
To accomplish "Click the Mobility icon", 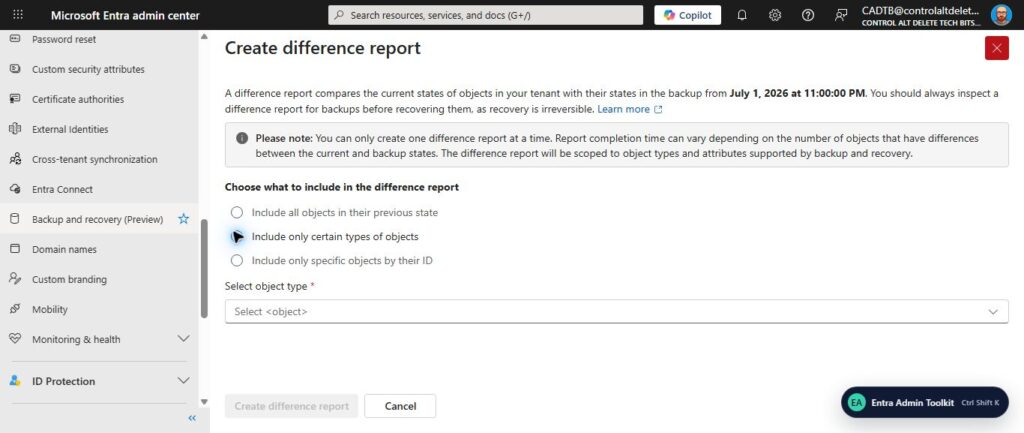I will (x=15, y=310).
